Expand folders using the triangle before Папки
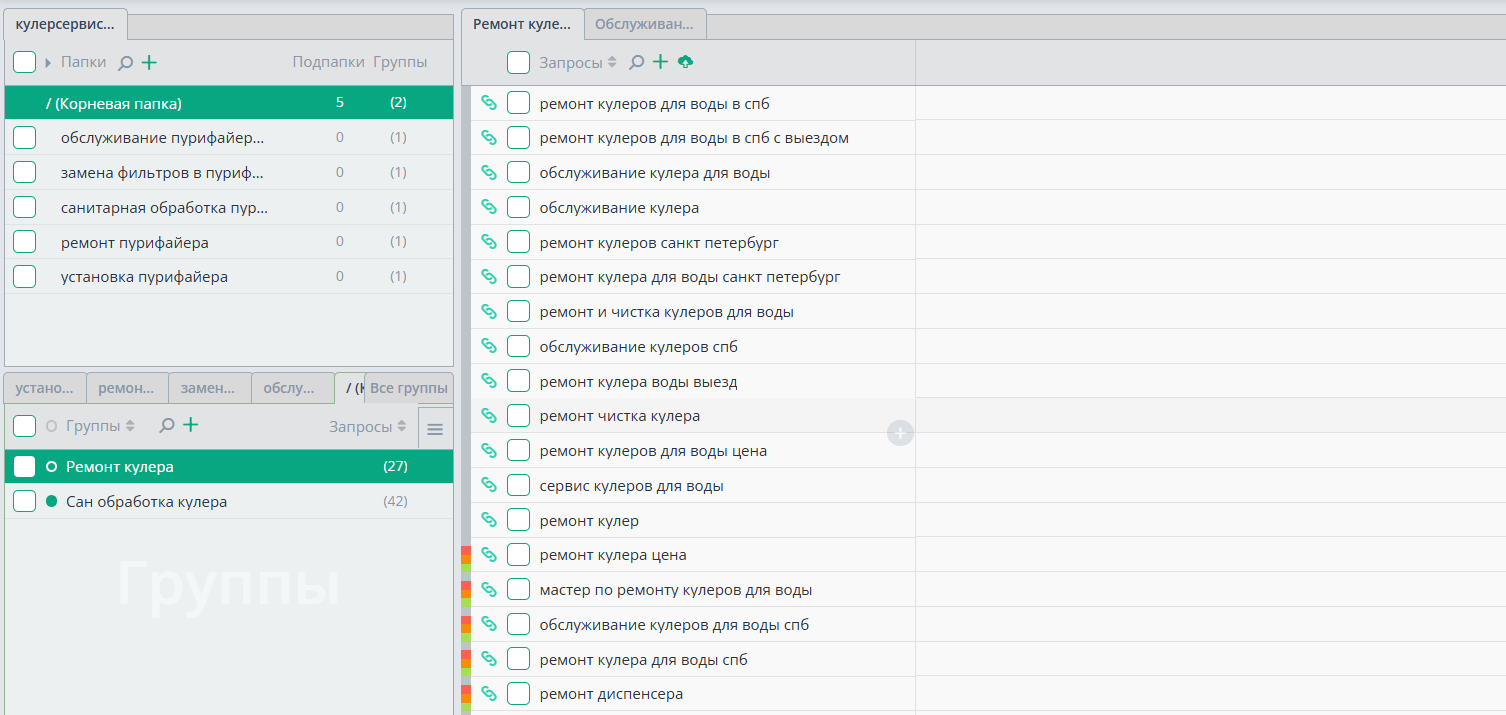 coord(48,63)
